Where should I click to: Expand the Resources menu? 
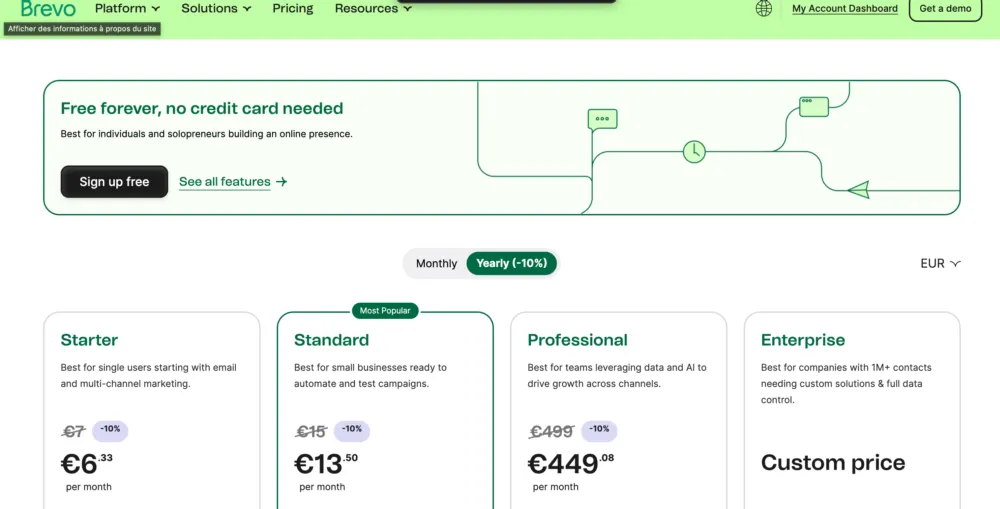373,8
